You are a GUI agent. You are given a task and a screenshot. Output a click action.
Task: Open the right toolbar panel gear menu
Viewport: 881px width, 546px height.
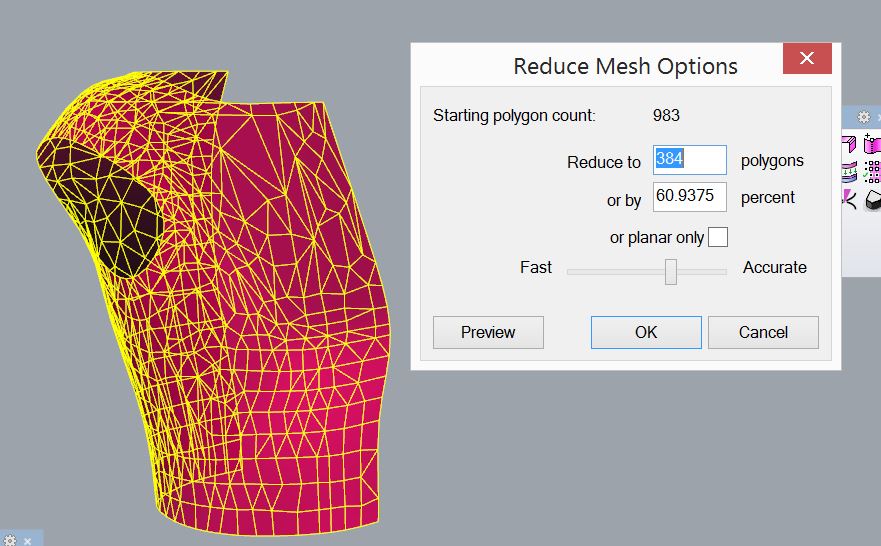[x=864, y=117]
